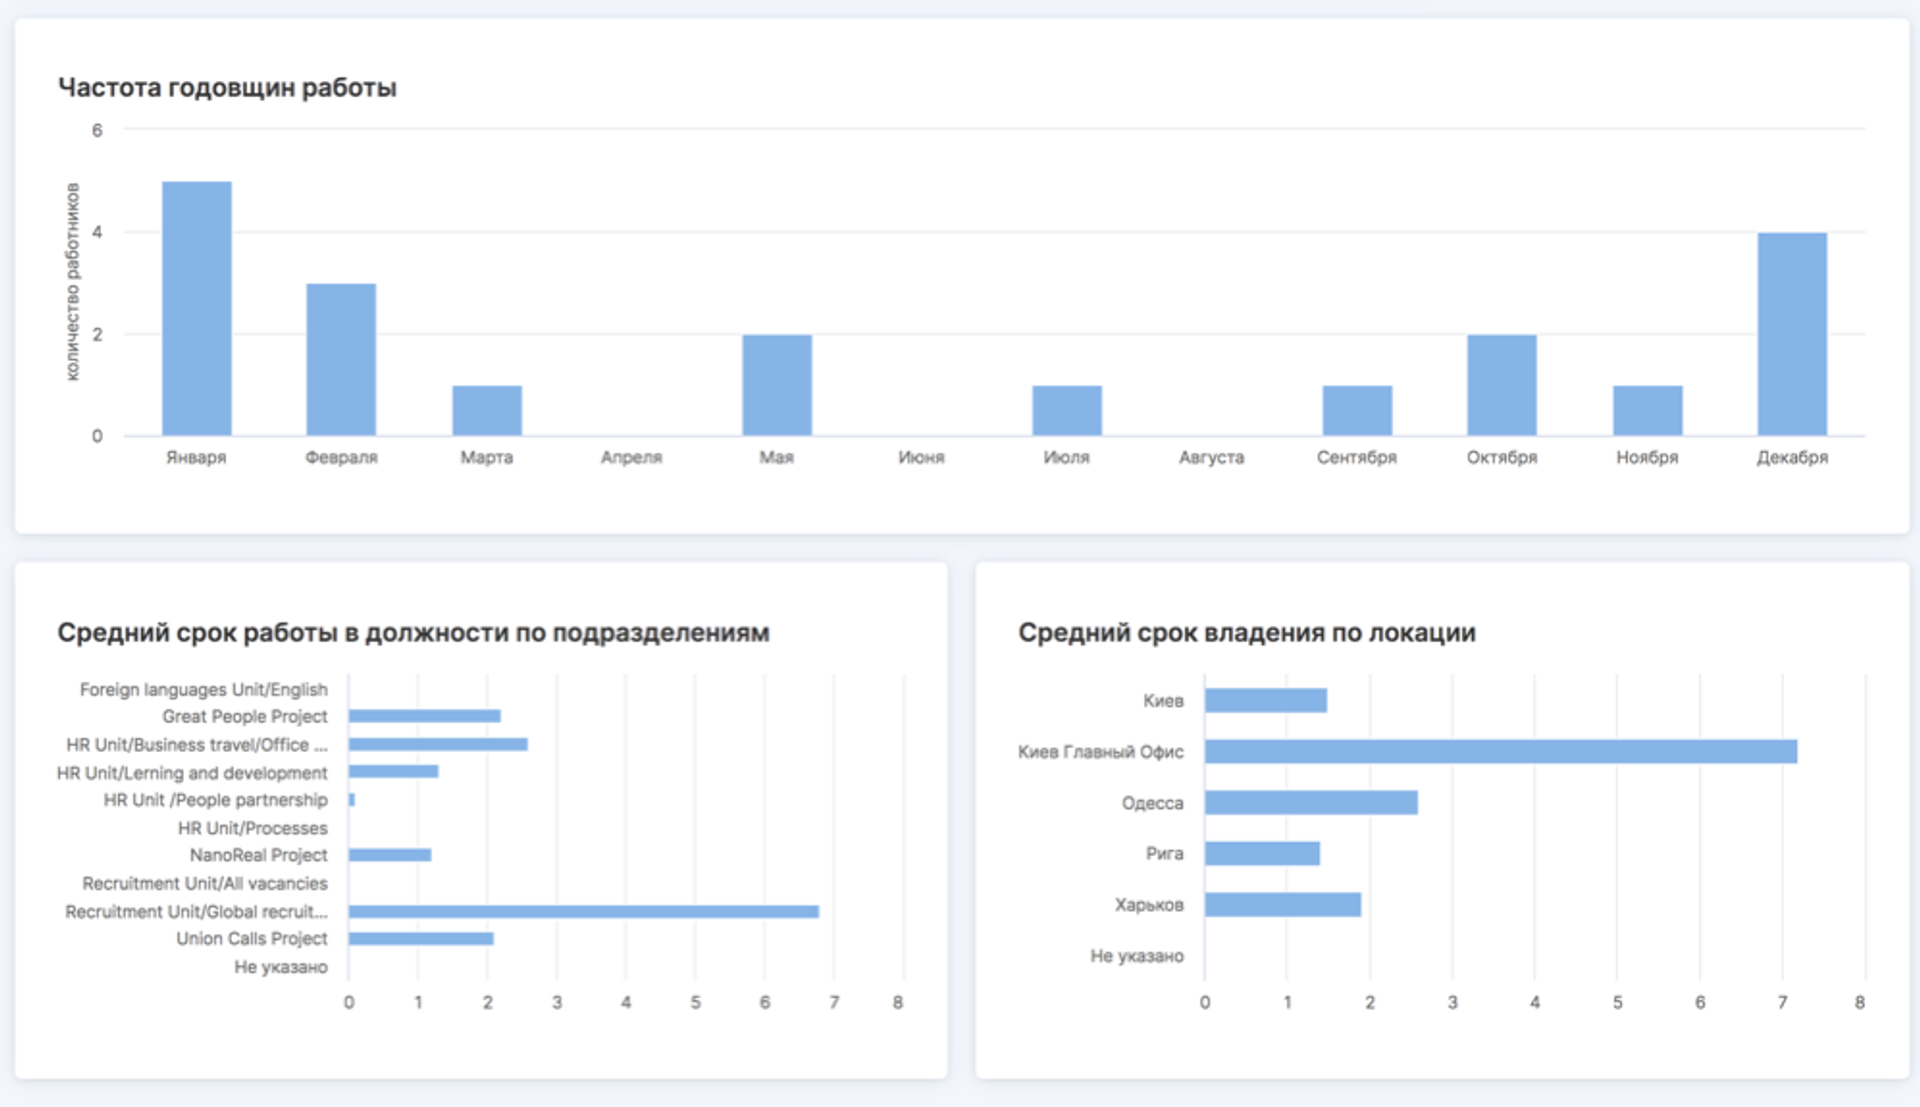The image size is (1920, 1107).
Task: Click the Одесса location label
Action: coord(1152,803)
